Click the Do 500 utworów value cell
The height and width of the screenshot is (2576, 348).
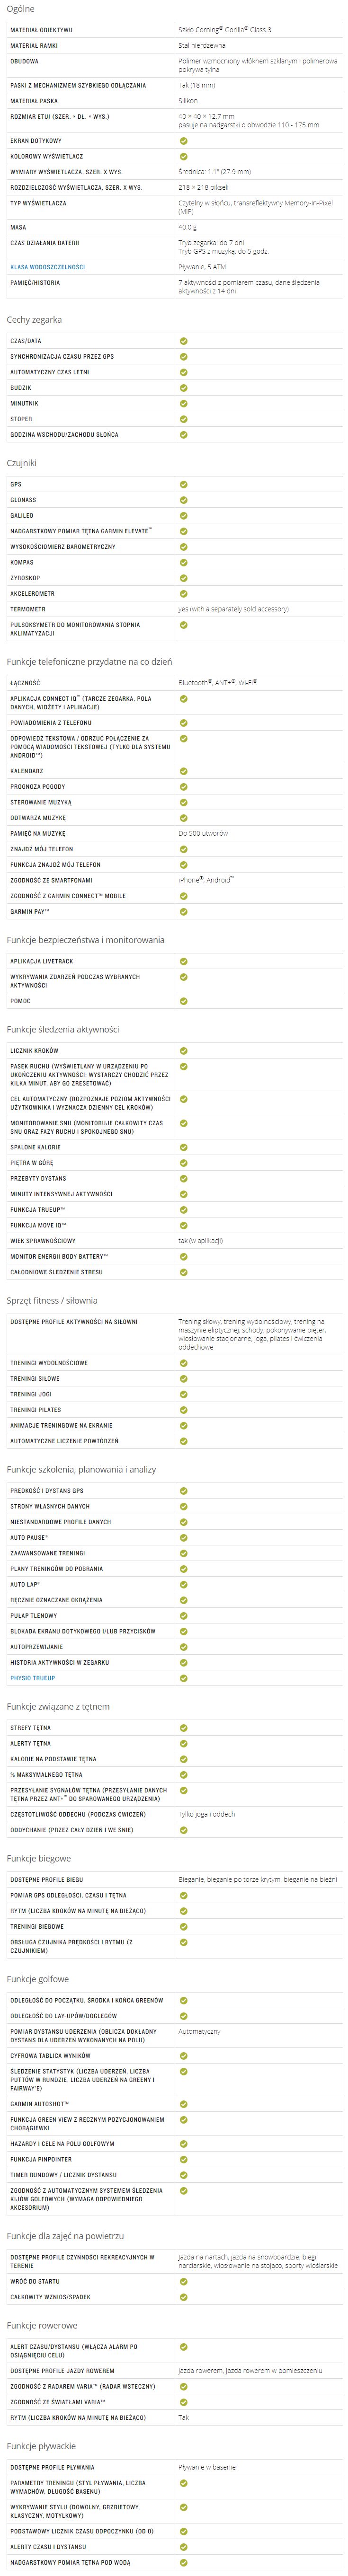[203, 833]
